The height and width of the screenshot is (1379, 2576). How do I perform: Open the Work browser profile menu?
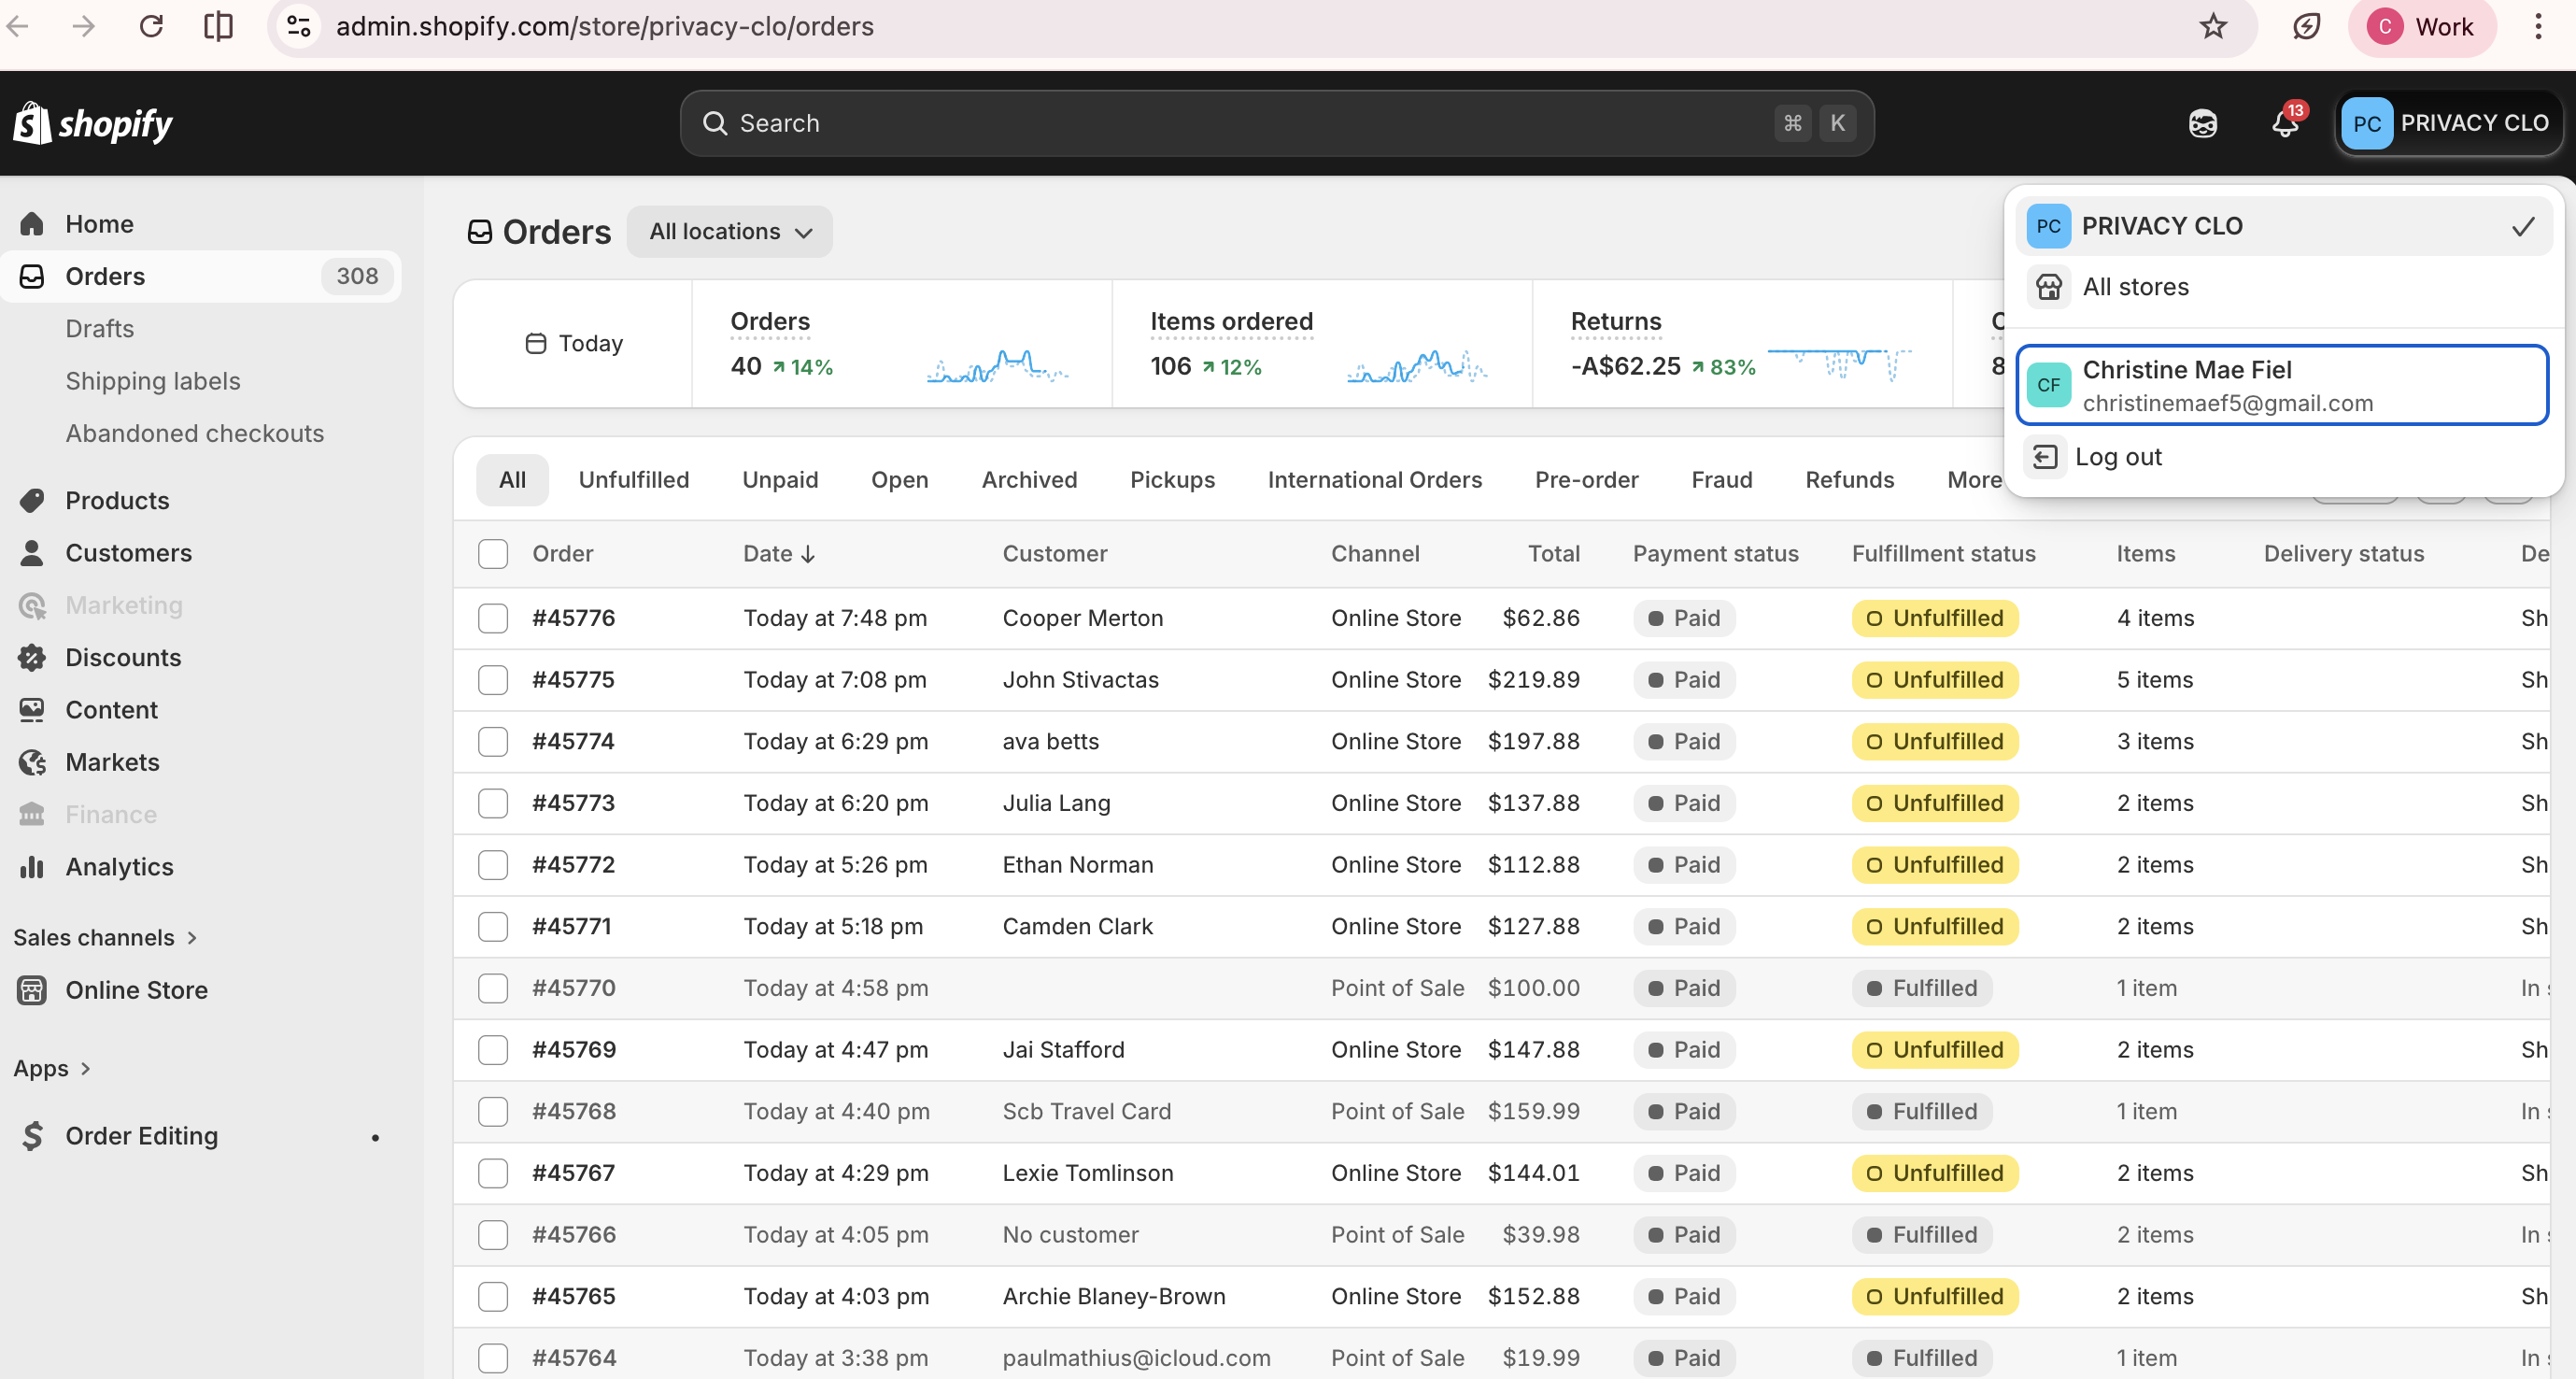(x=2422, y=26)
